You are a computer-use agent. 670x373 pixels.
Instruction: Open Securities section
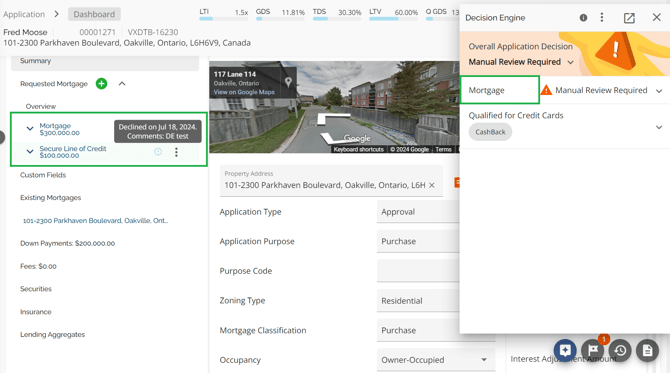tap(36, 289)
